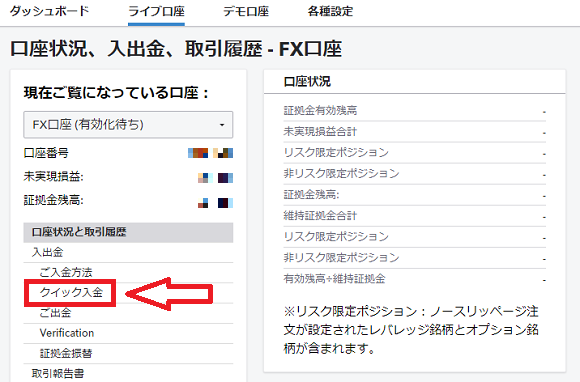Click the 証拠金残高: label in the left panel
This screenshot has height=382, width=580.
pos(54,200)
